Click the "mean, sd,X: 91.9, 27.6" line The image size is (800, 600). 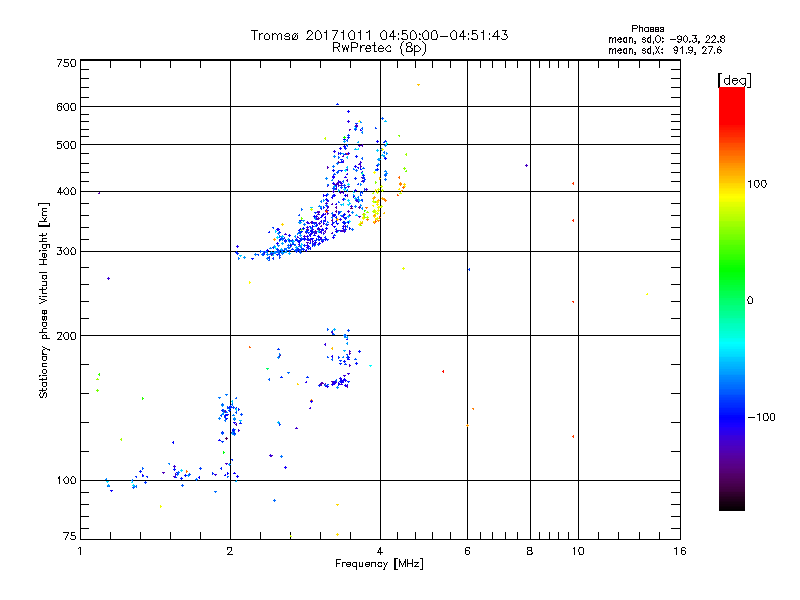click(x=665, y=50)
